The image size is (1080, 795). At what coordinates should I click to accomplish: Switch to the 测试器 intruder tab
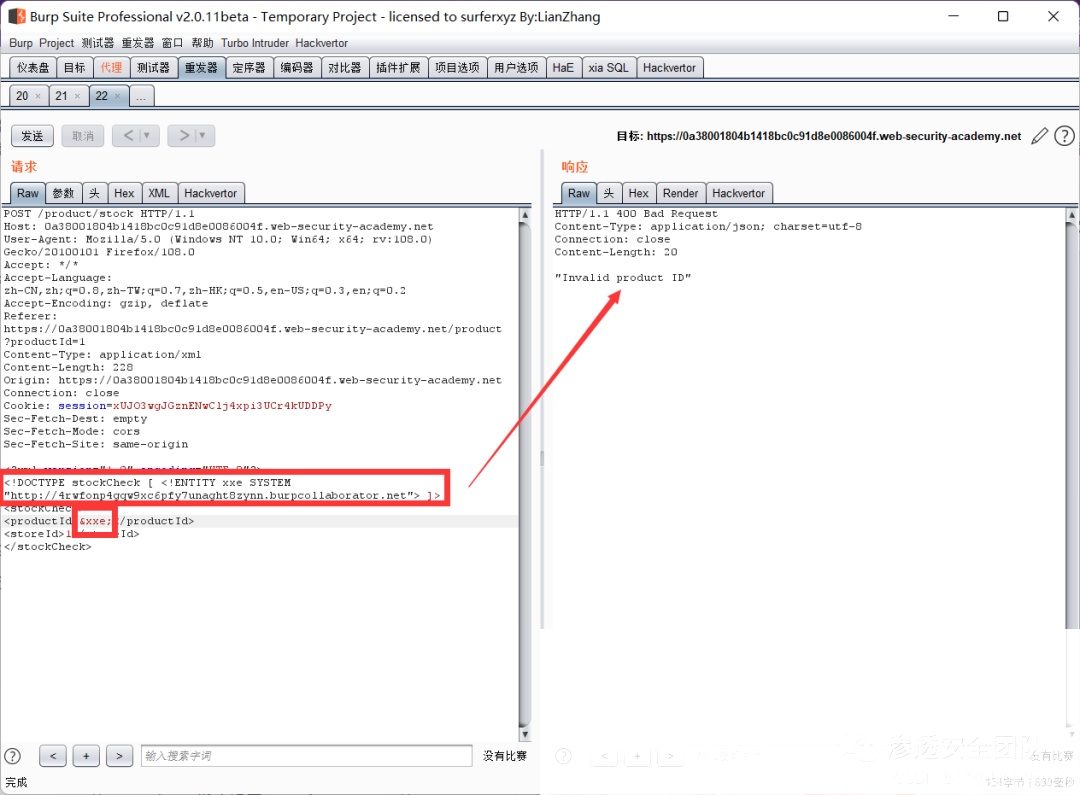[153, 68]
